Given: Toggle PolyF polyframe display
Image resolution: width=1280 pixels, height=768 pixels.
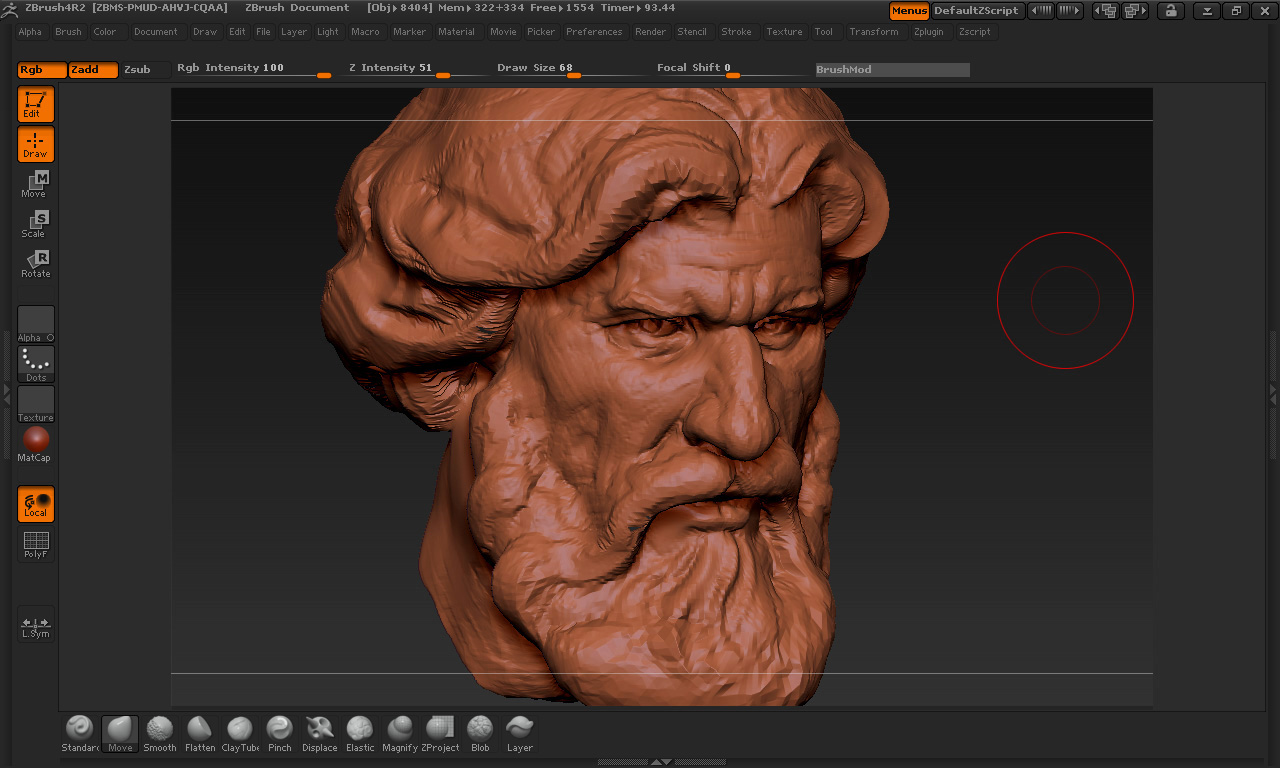Looking at the screenshot, I should (36, 545).
